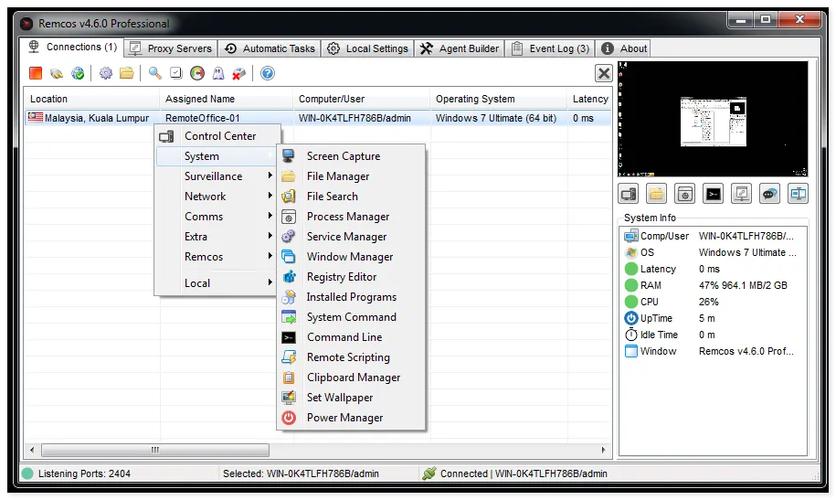Image resolution: width=836 pixels, height=500 pixels.
Task: Switch to the Agent Builder tab
Action: click(460, 49)
